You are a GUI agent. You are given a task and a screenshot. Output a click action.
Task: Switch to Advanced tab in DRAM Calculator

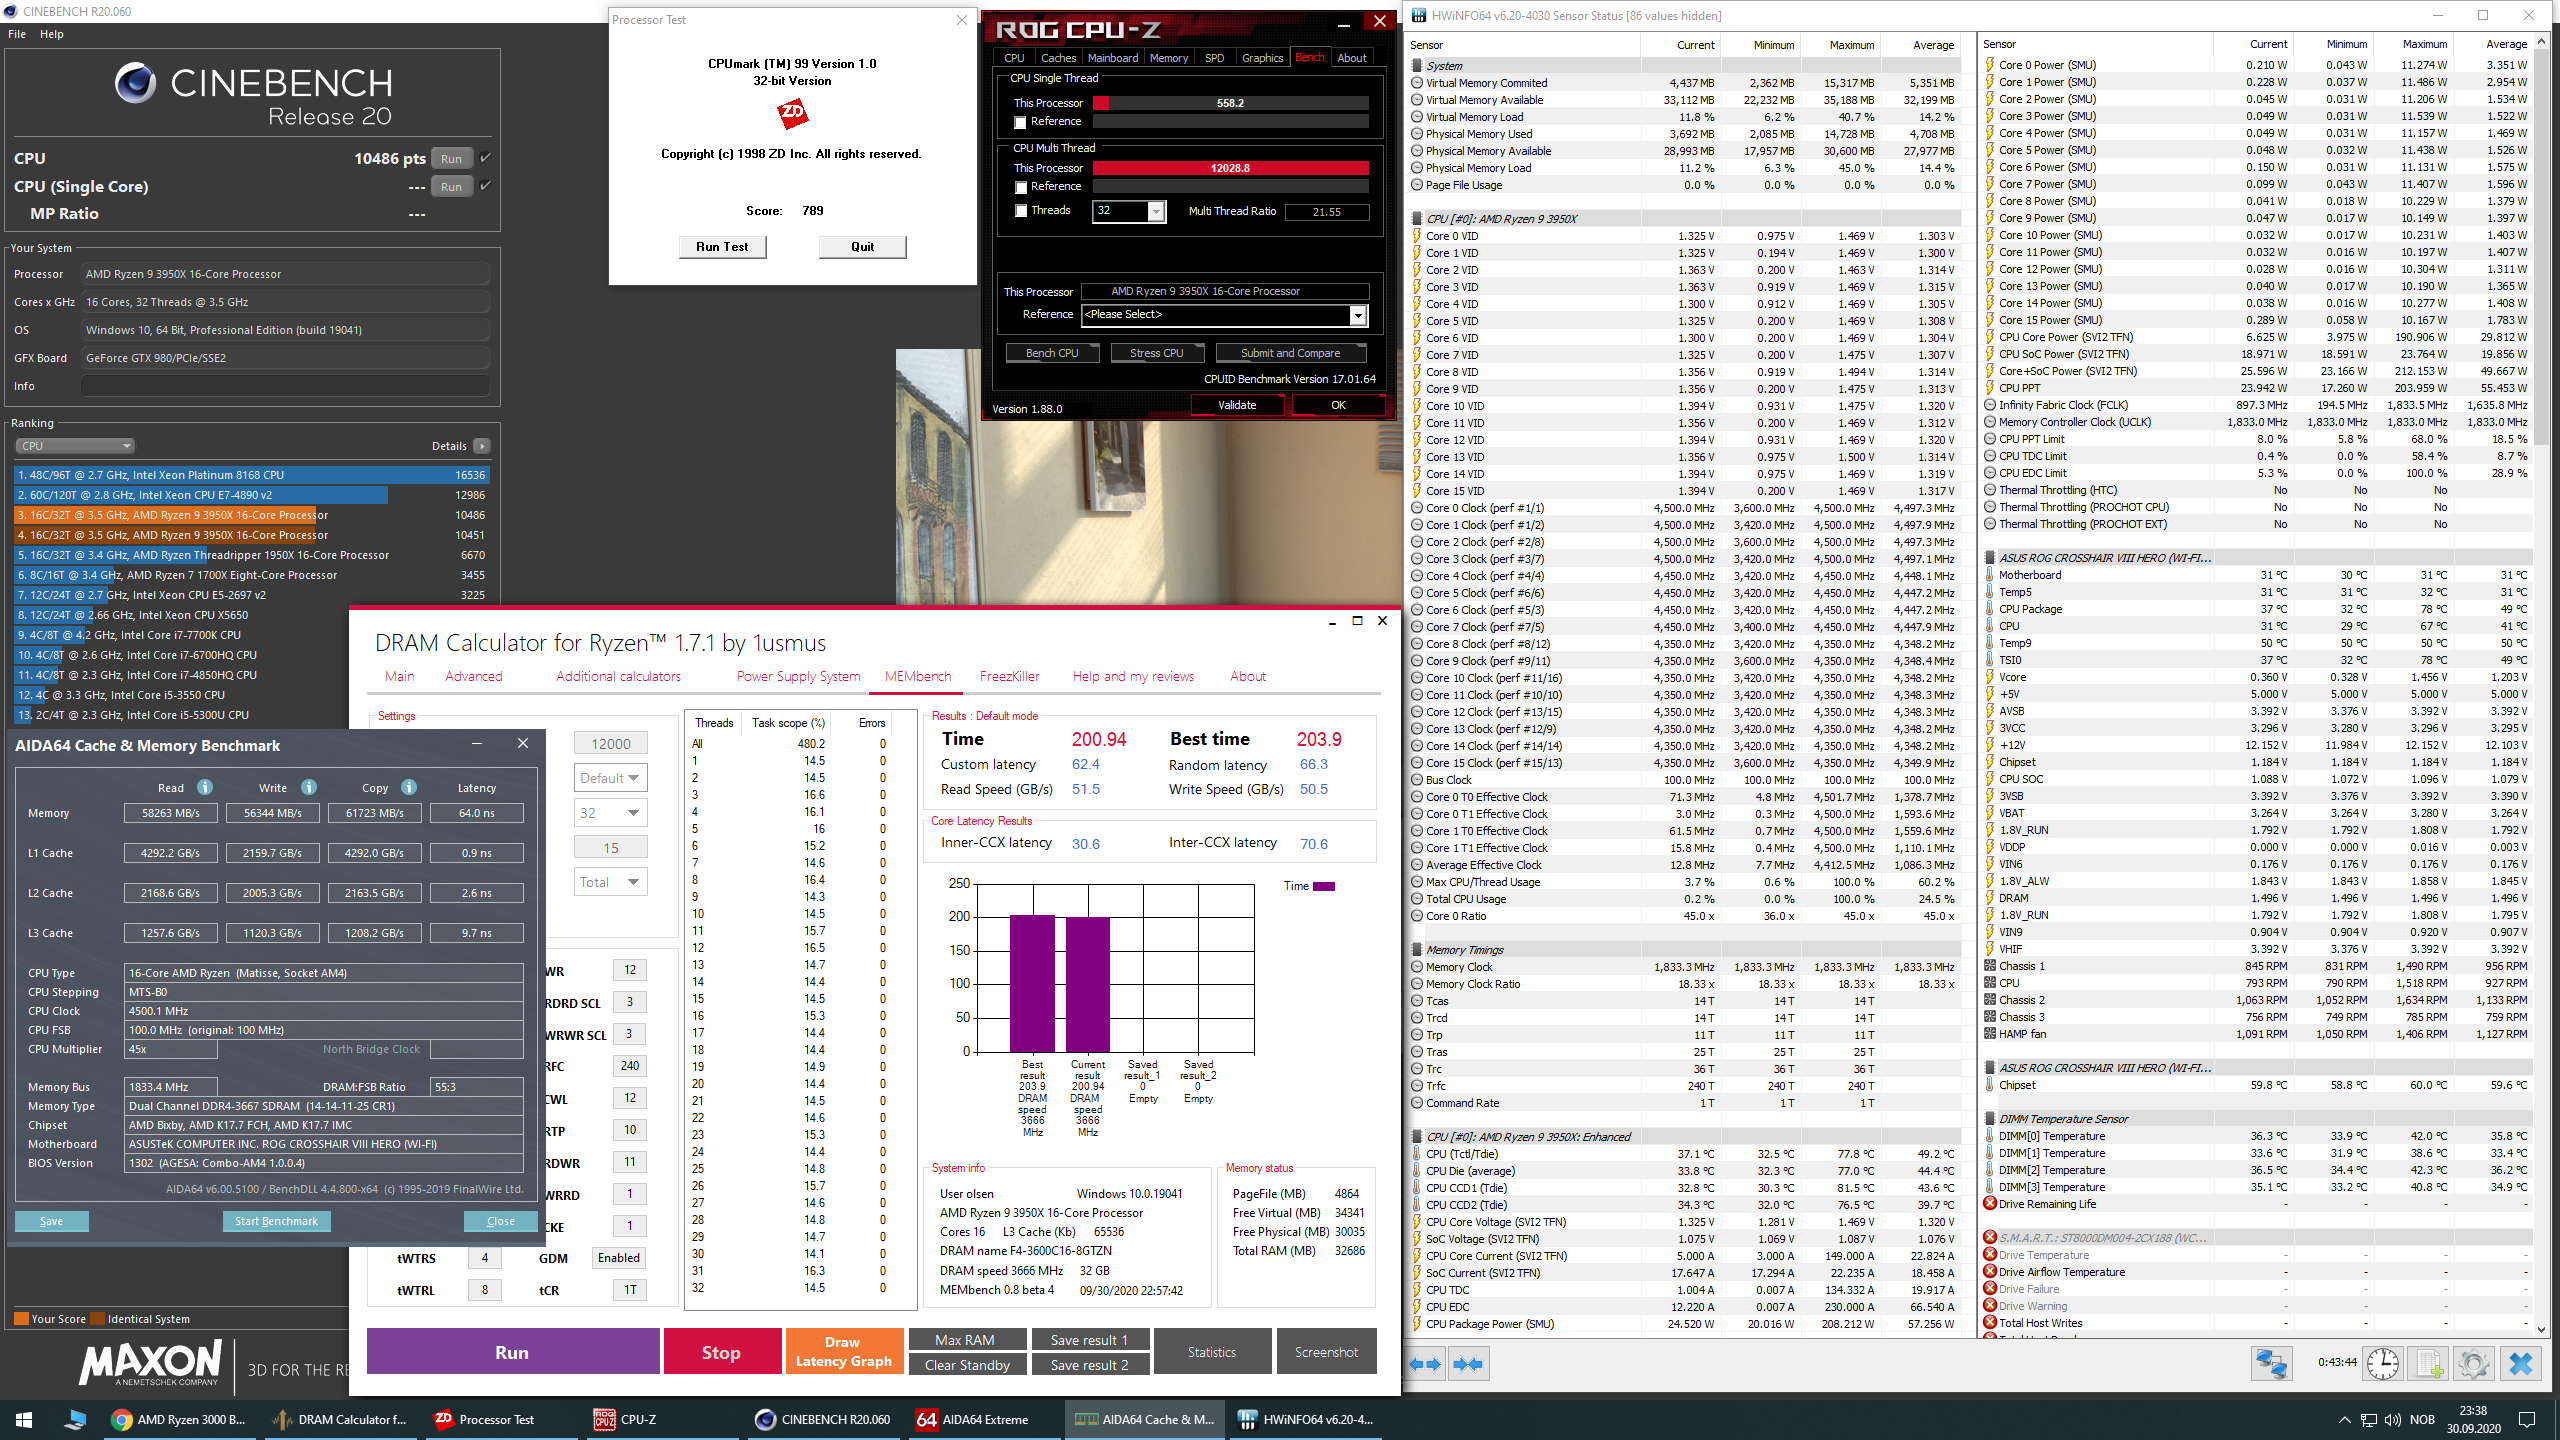point(474,676)
